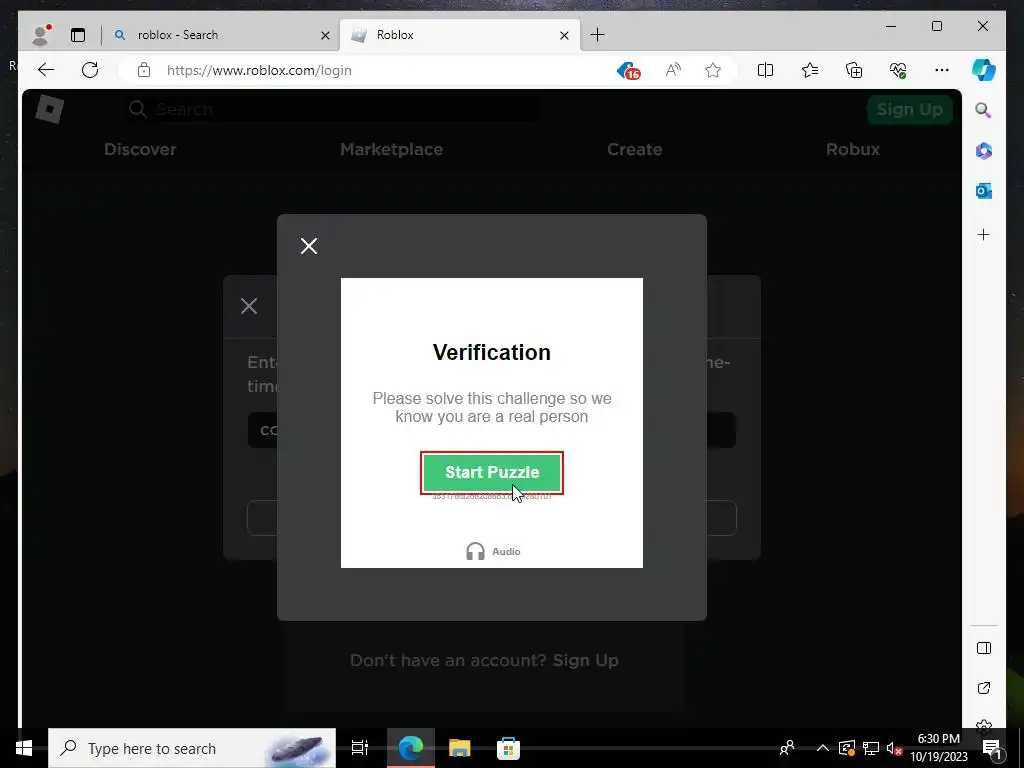The image size is (1024, 768).
Task: Open the Discover menu item
Action: point(140,150)
